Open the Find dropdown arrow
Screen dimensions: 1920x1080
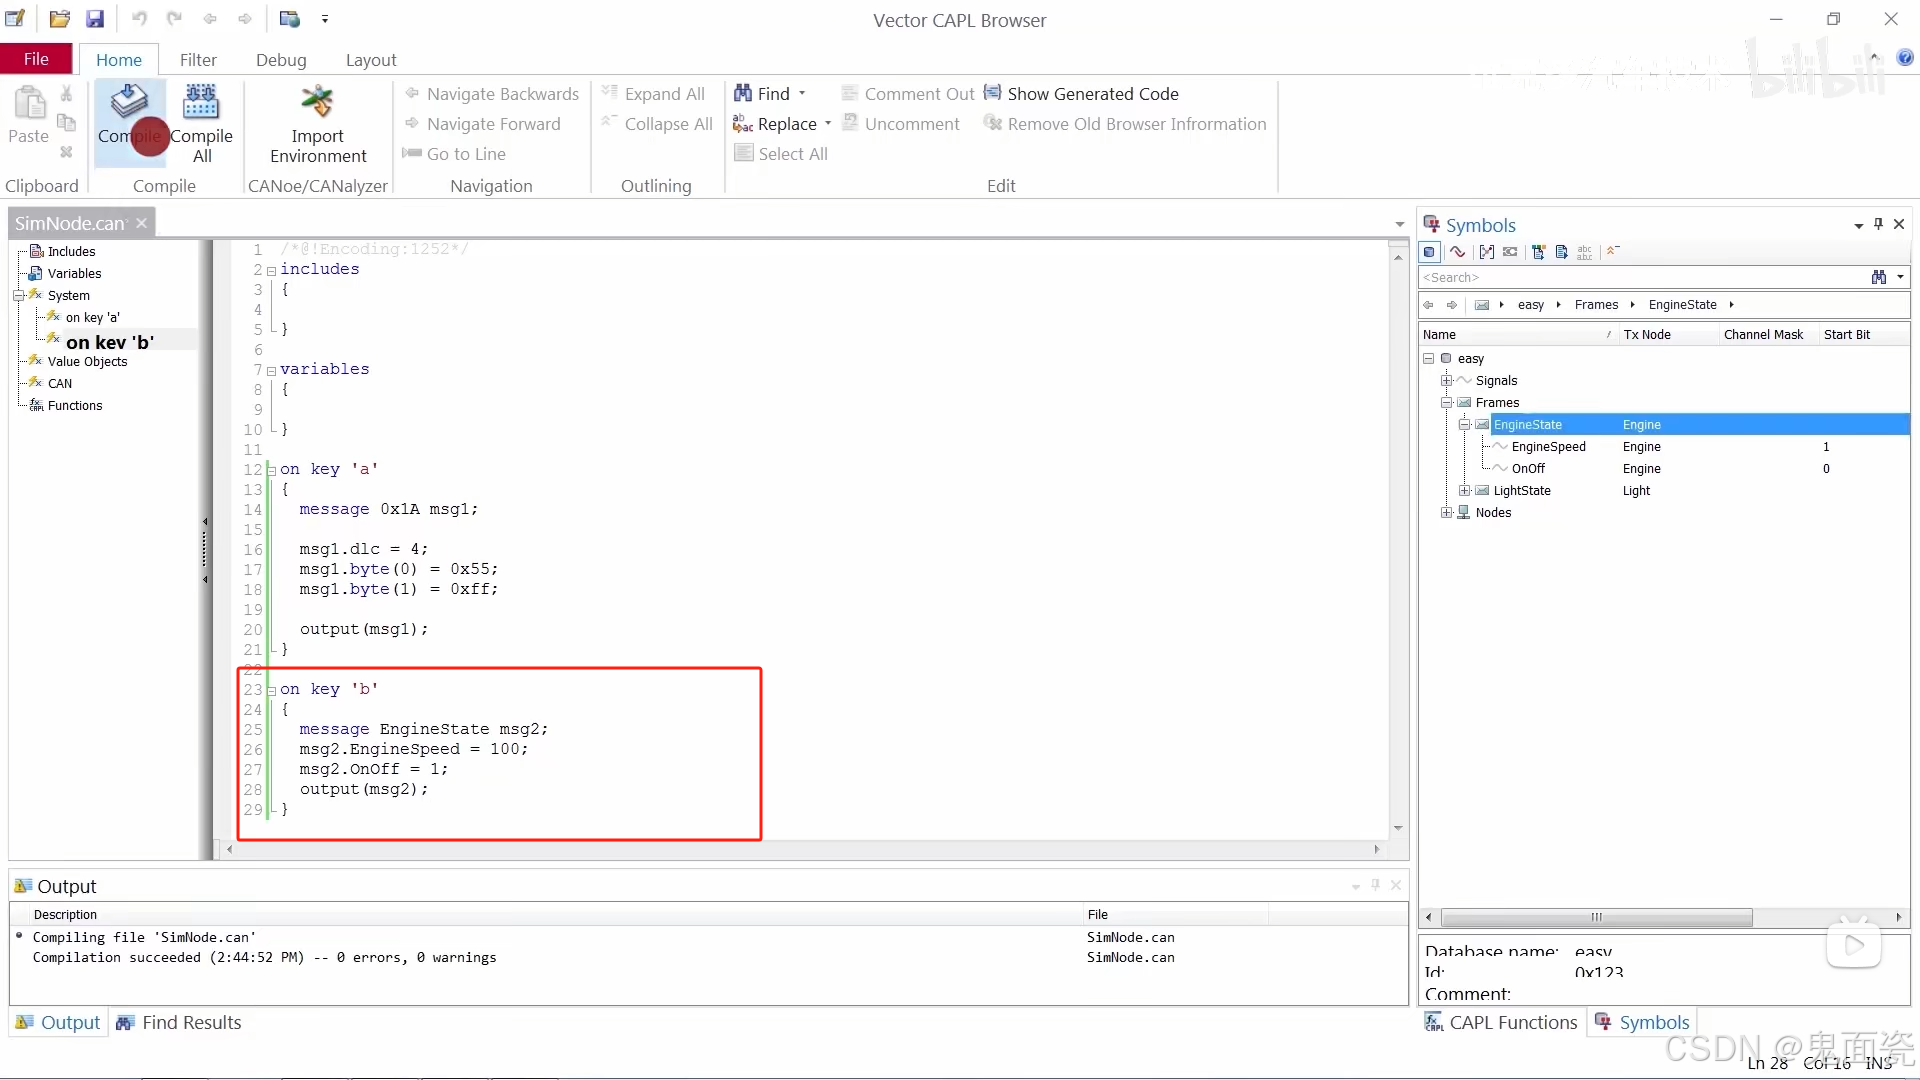802,93
